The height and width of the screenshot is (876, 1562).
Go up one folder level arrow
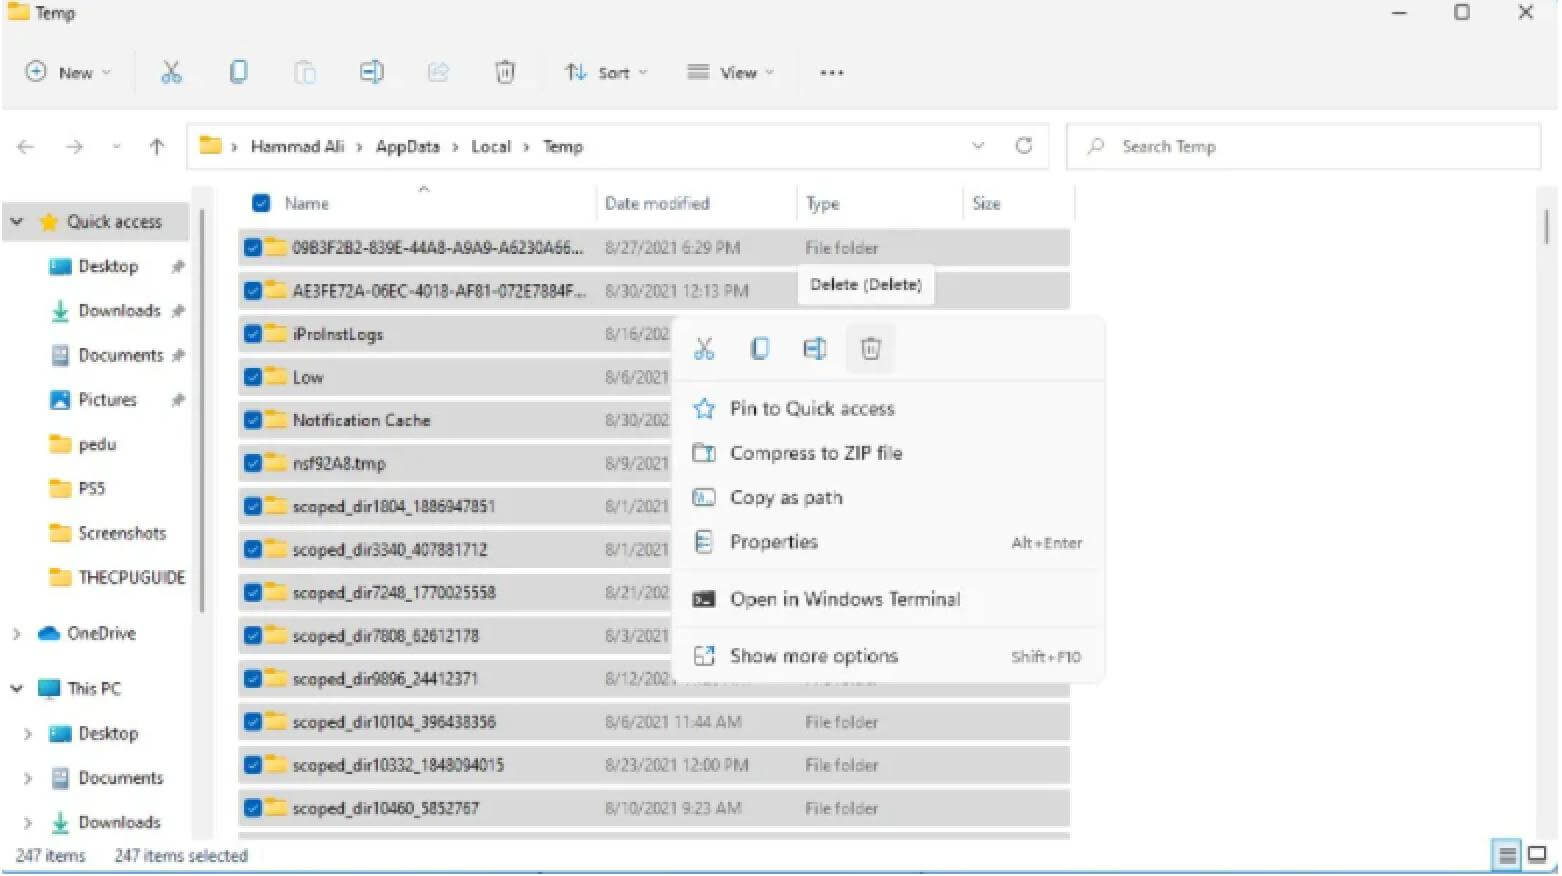coord(157,147)
